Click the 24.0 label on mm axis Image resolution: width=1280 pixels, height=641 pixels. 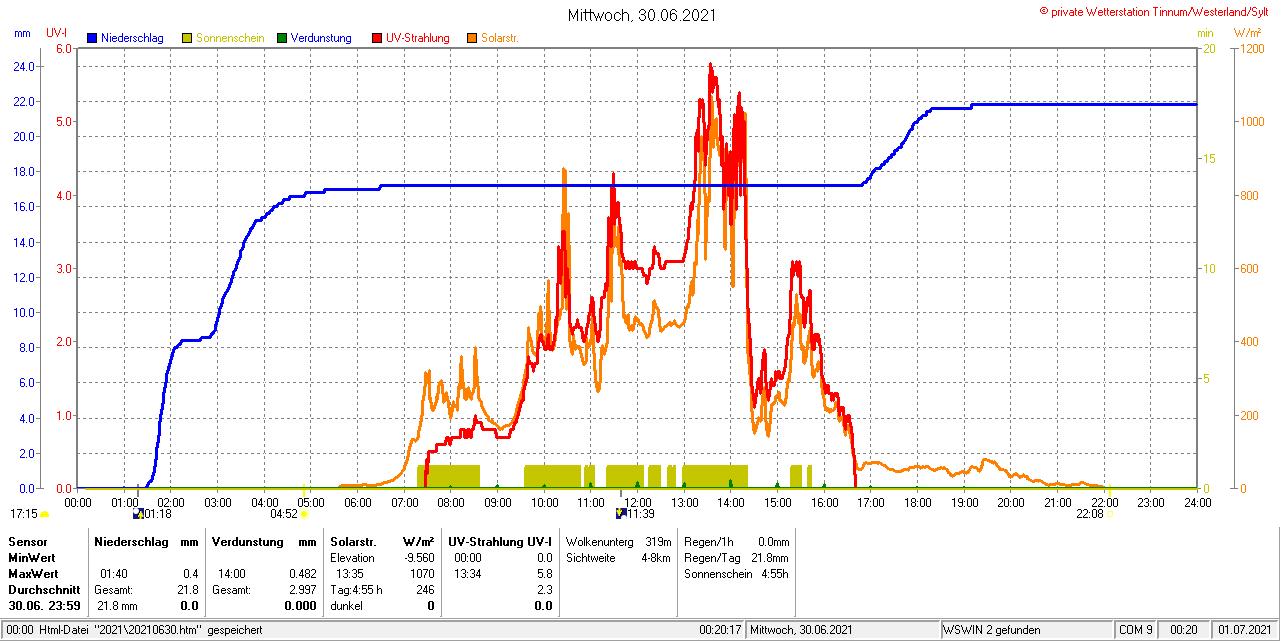tap(22, 66)
